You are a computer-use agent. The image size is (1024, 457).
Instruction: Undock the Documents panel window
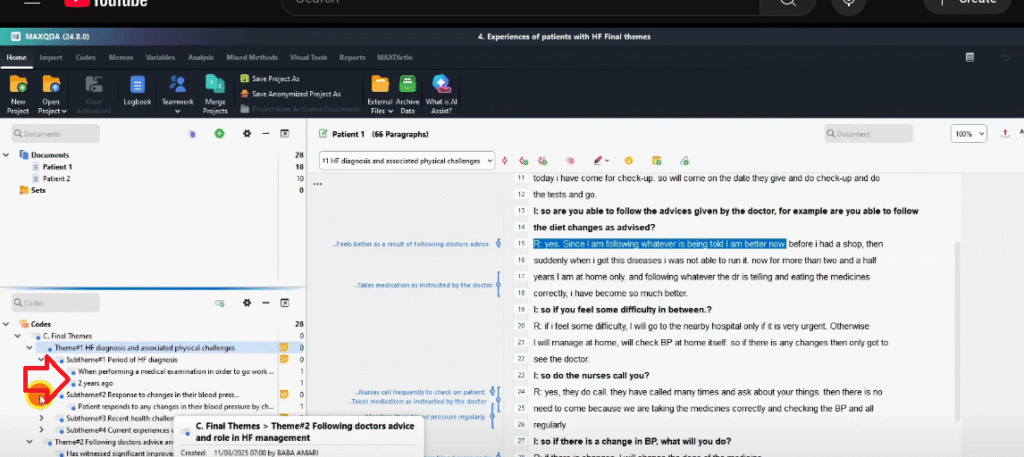tap(285, 134)
